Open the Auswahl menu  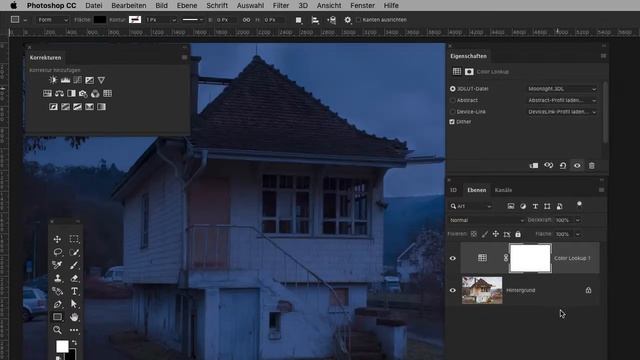pos(250,5)
